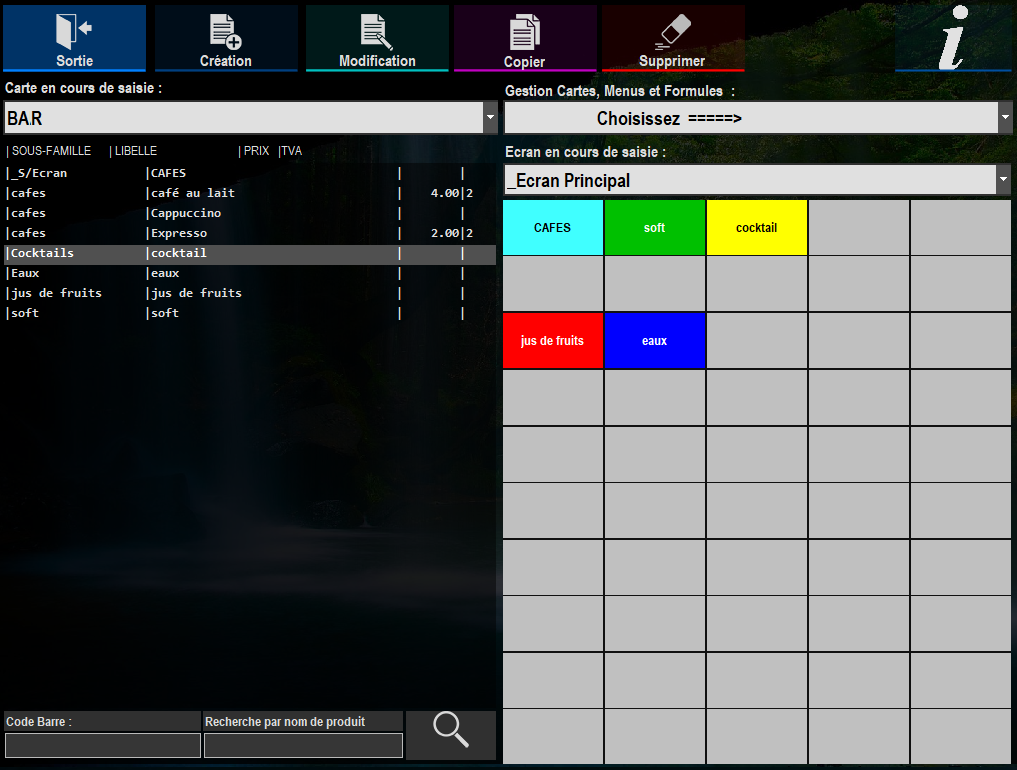The width and height of the screenshot is (1017, 770).
Task: Click the yellow cocktail tile
Action: pyautogui.click(x=756, y=228)
